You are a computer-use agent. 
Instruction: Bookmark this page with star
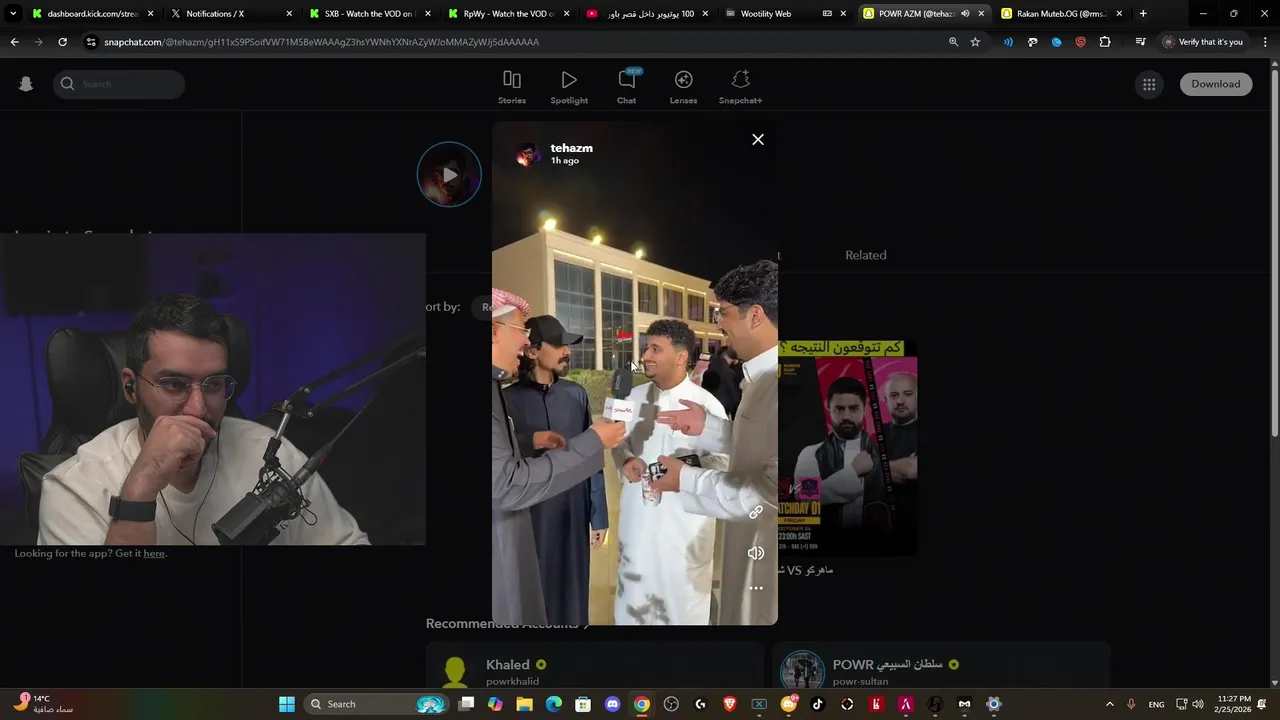pyautogui.click(x=975, y=42)
